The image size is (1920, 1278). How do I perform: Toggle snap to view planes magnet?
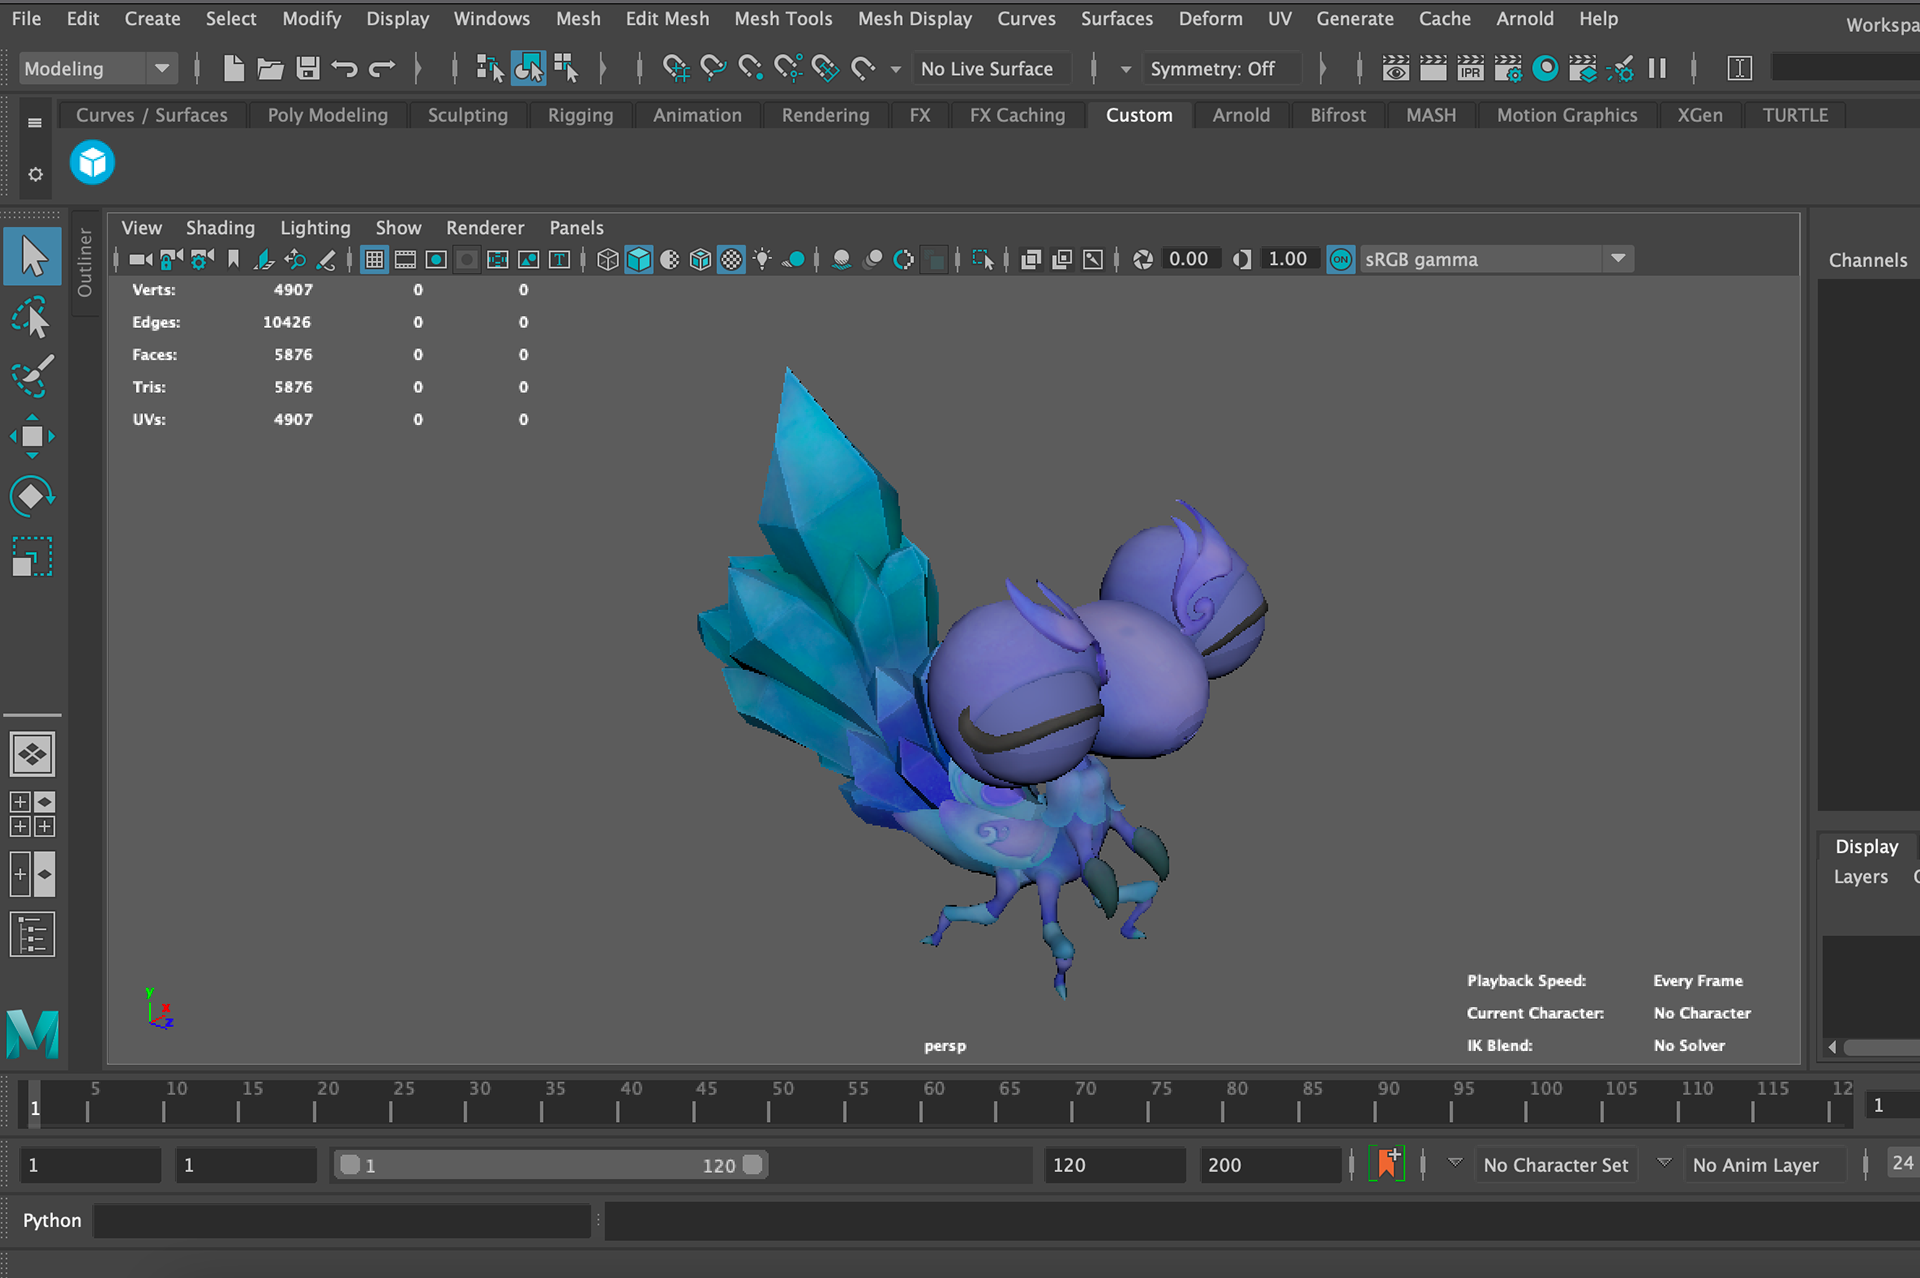tap(825, 68)
